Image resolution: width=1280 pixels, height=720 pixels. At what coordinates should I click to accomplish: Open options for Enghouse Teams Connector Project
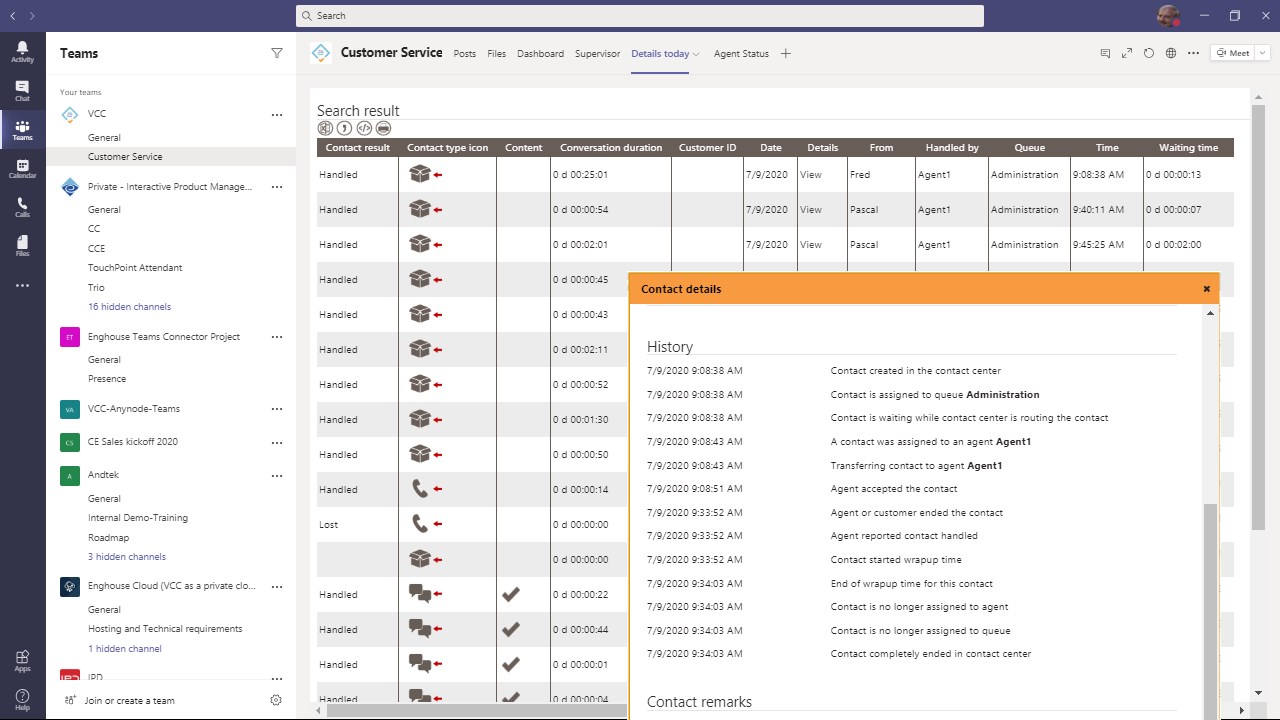[x=277, y=337]
